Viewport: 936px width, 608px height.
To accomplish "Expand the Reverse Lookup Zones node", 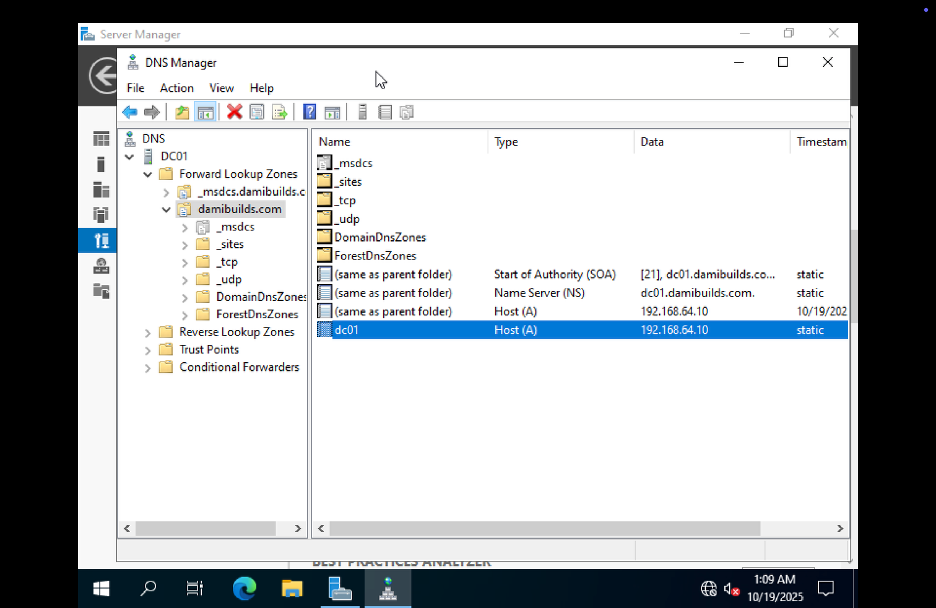I will click(146, 331).
